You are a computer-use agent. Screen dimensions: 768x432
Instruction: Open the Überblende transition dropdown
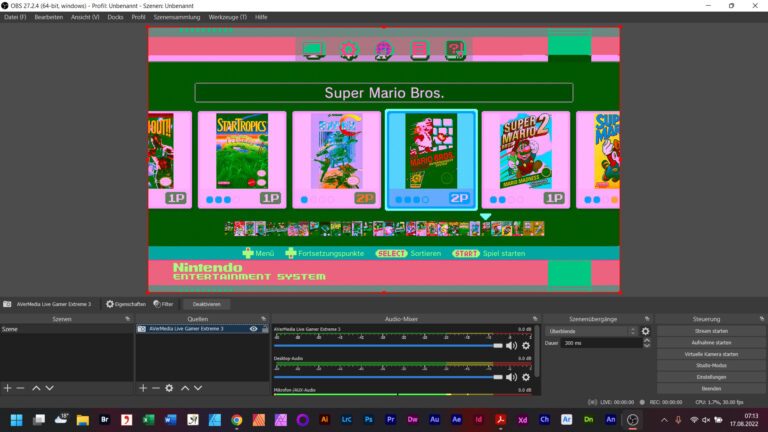pos(592,332)
